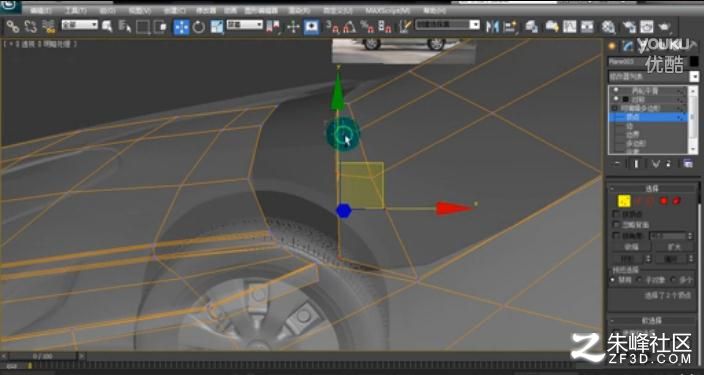Open the MAXScript menu
The height and width of the screenshot is (375, 704).
click(x=387, y=10)
